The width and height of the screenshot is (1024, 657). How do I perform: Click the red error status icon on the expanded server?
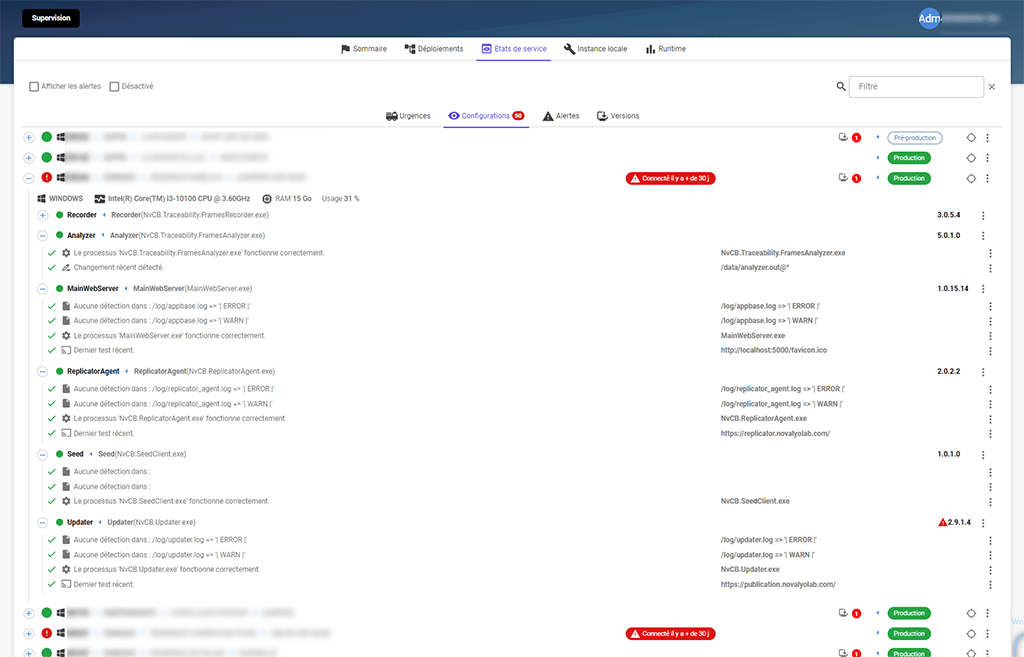click(47, 178)
